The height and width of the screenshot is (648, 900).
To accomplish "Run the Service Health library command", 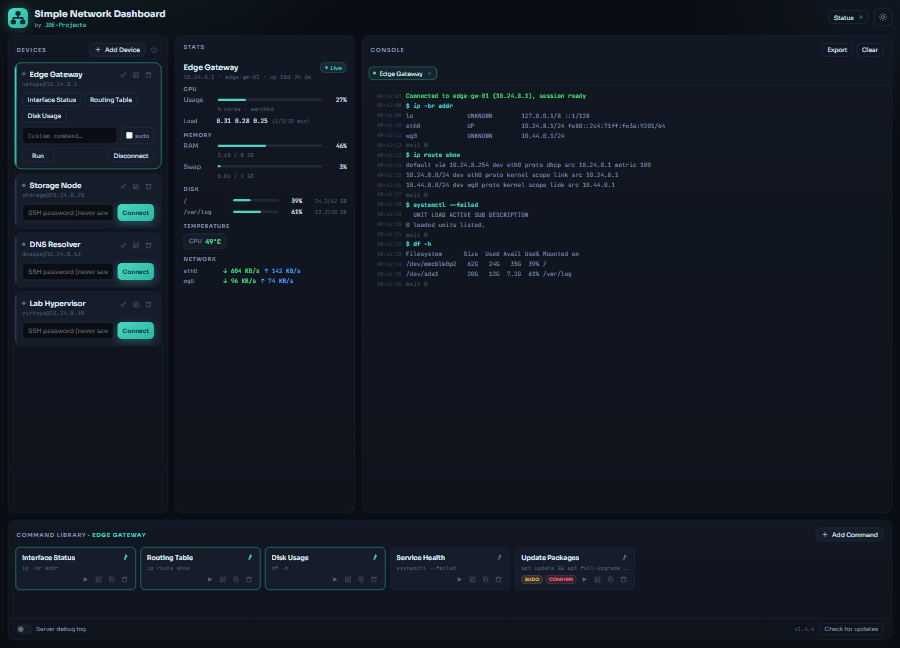I will click(x=460, y=580).
